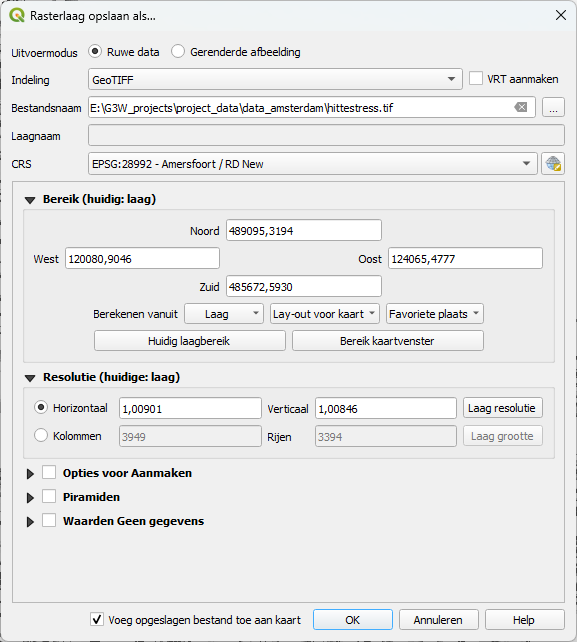
Task: Collapse the Bereik section
Action: coord(30,200)
